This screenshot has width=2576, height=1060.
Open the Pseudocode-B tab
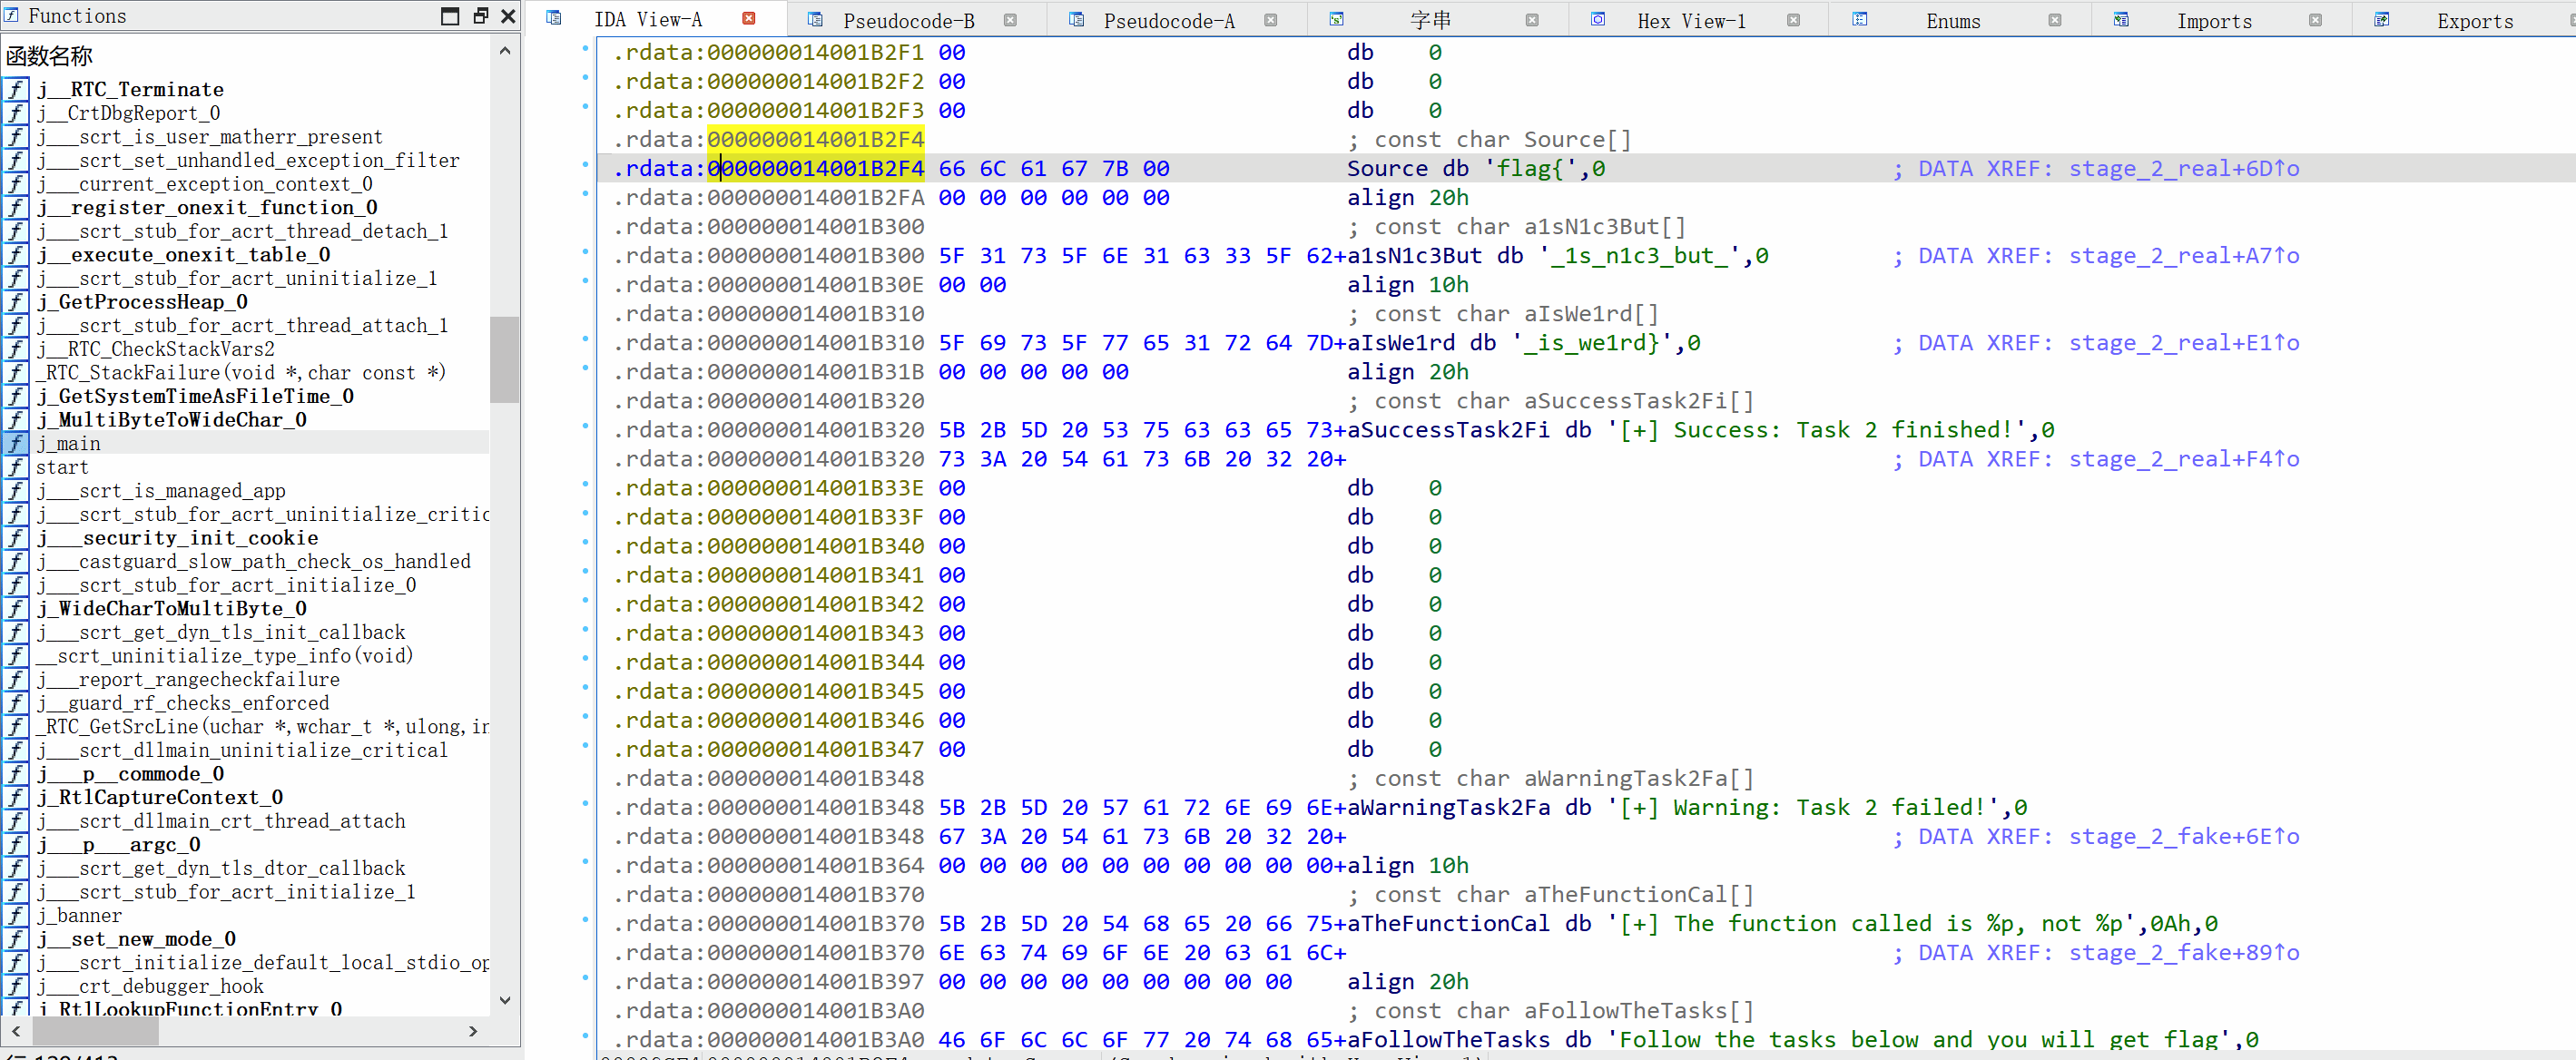pyautogui.click(x=908, y=21)
